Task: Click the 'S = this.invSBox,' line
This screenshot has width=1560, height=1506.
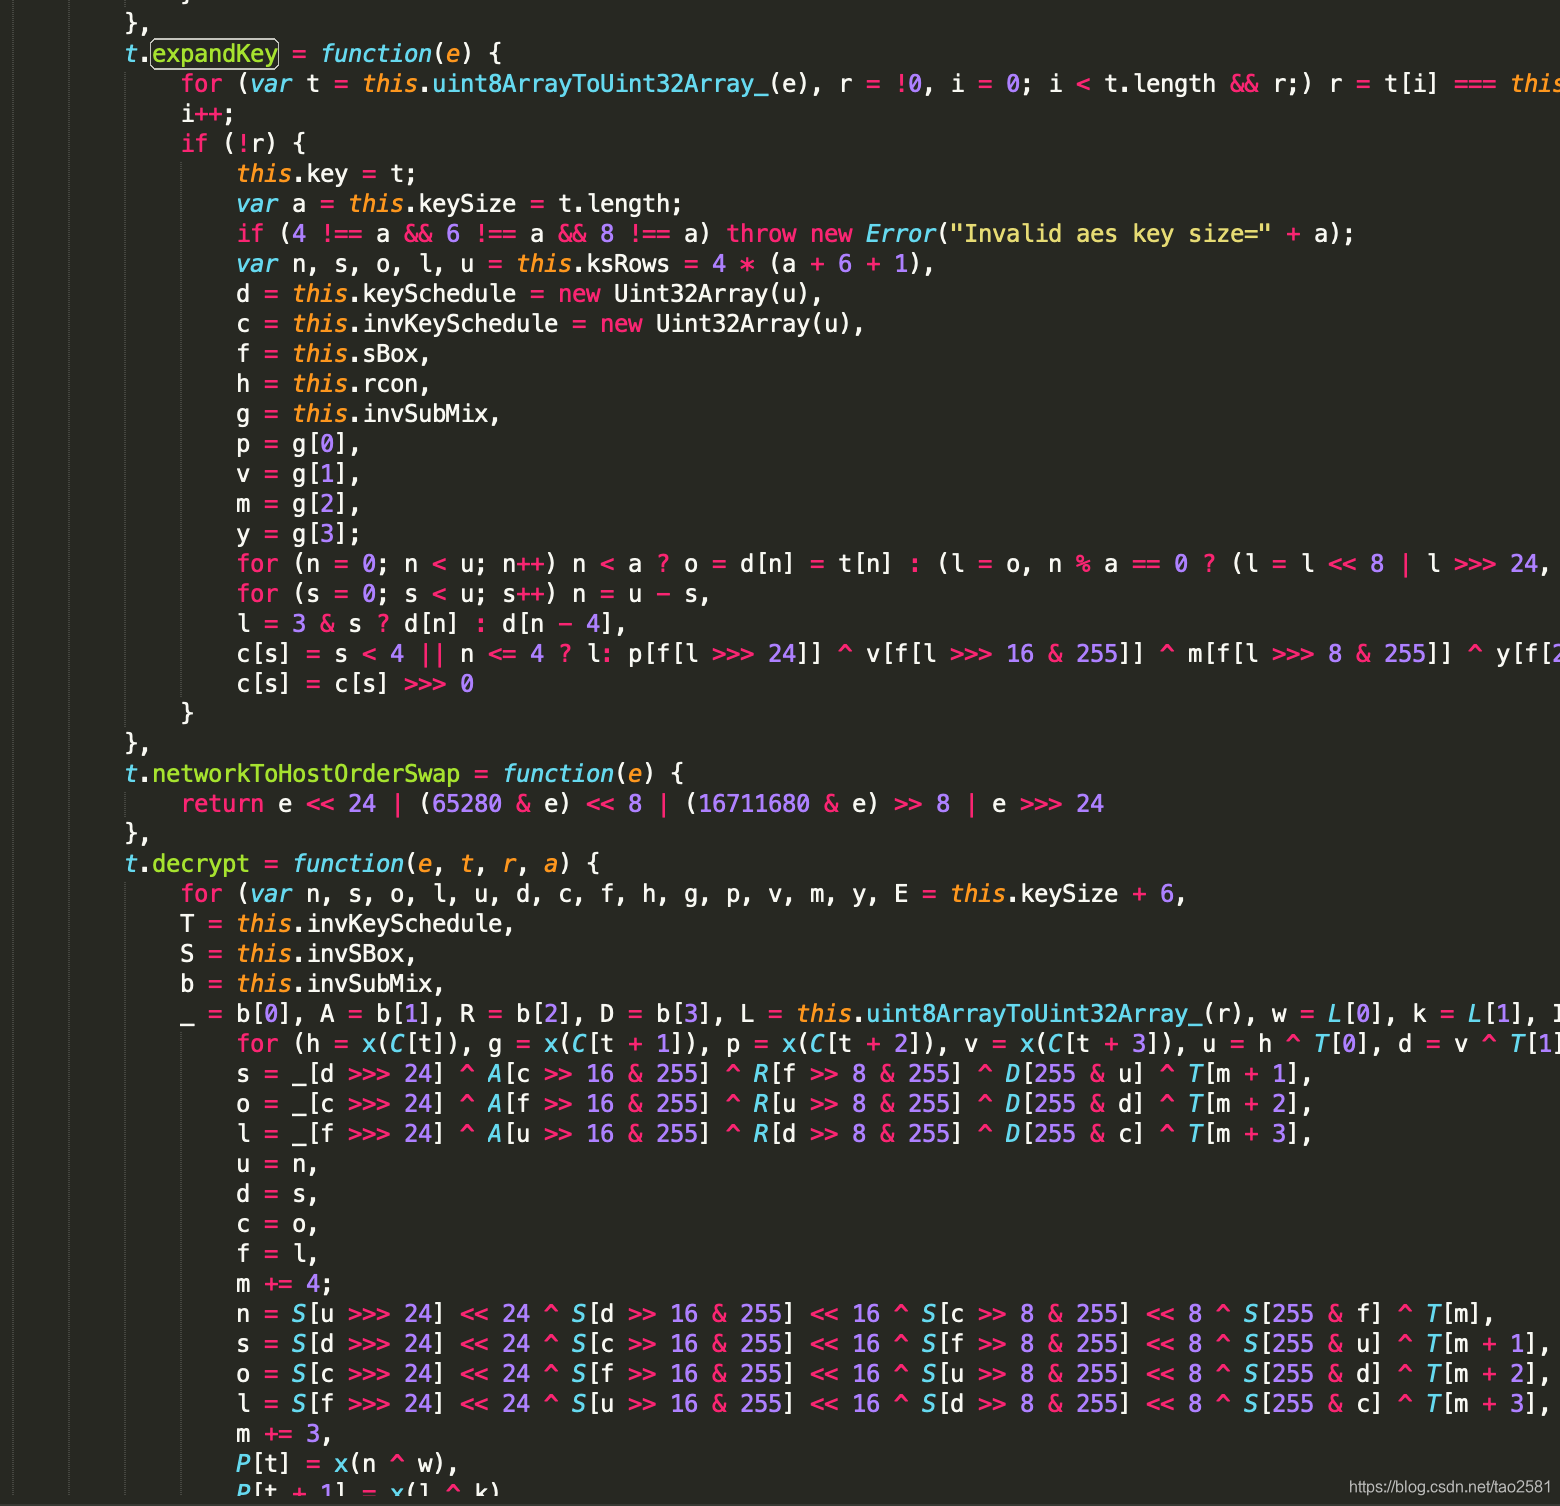Action: [299, 953]
